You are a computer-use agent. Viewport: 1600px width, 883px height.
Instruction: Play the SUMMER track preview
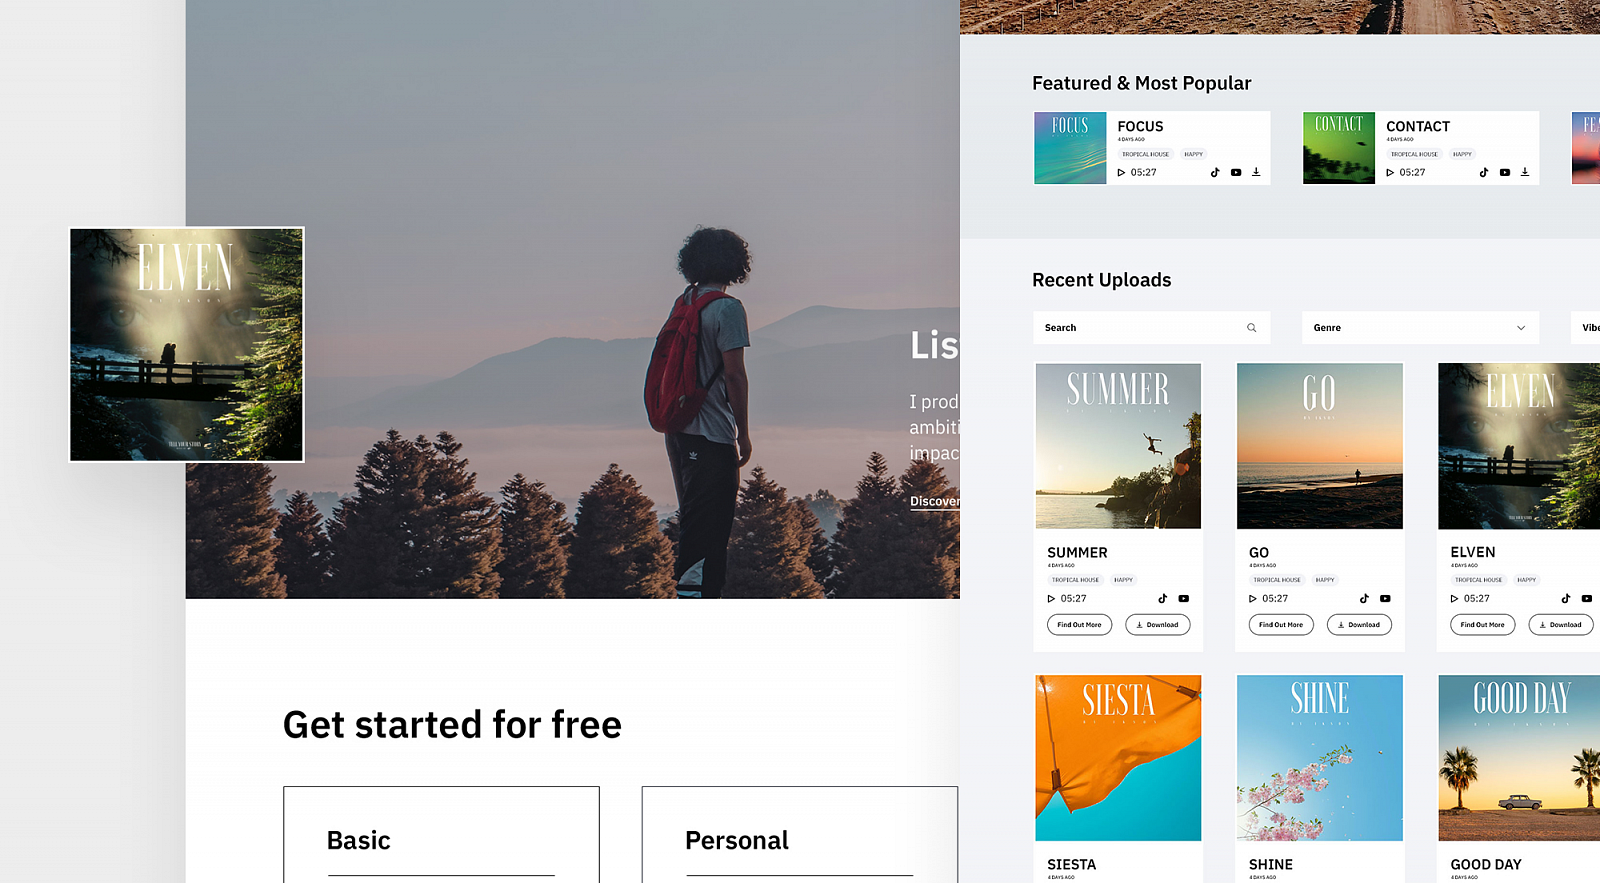[x=1051, y=598]
